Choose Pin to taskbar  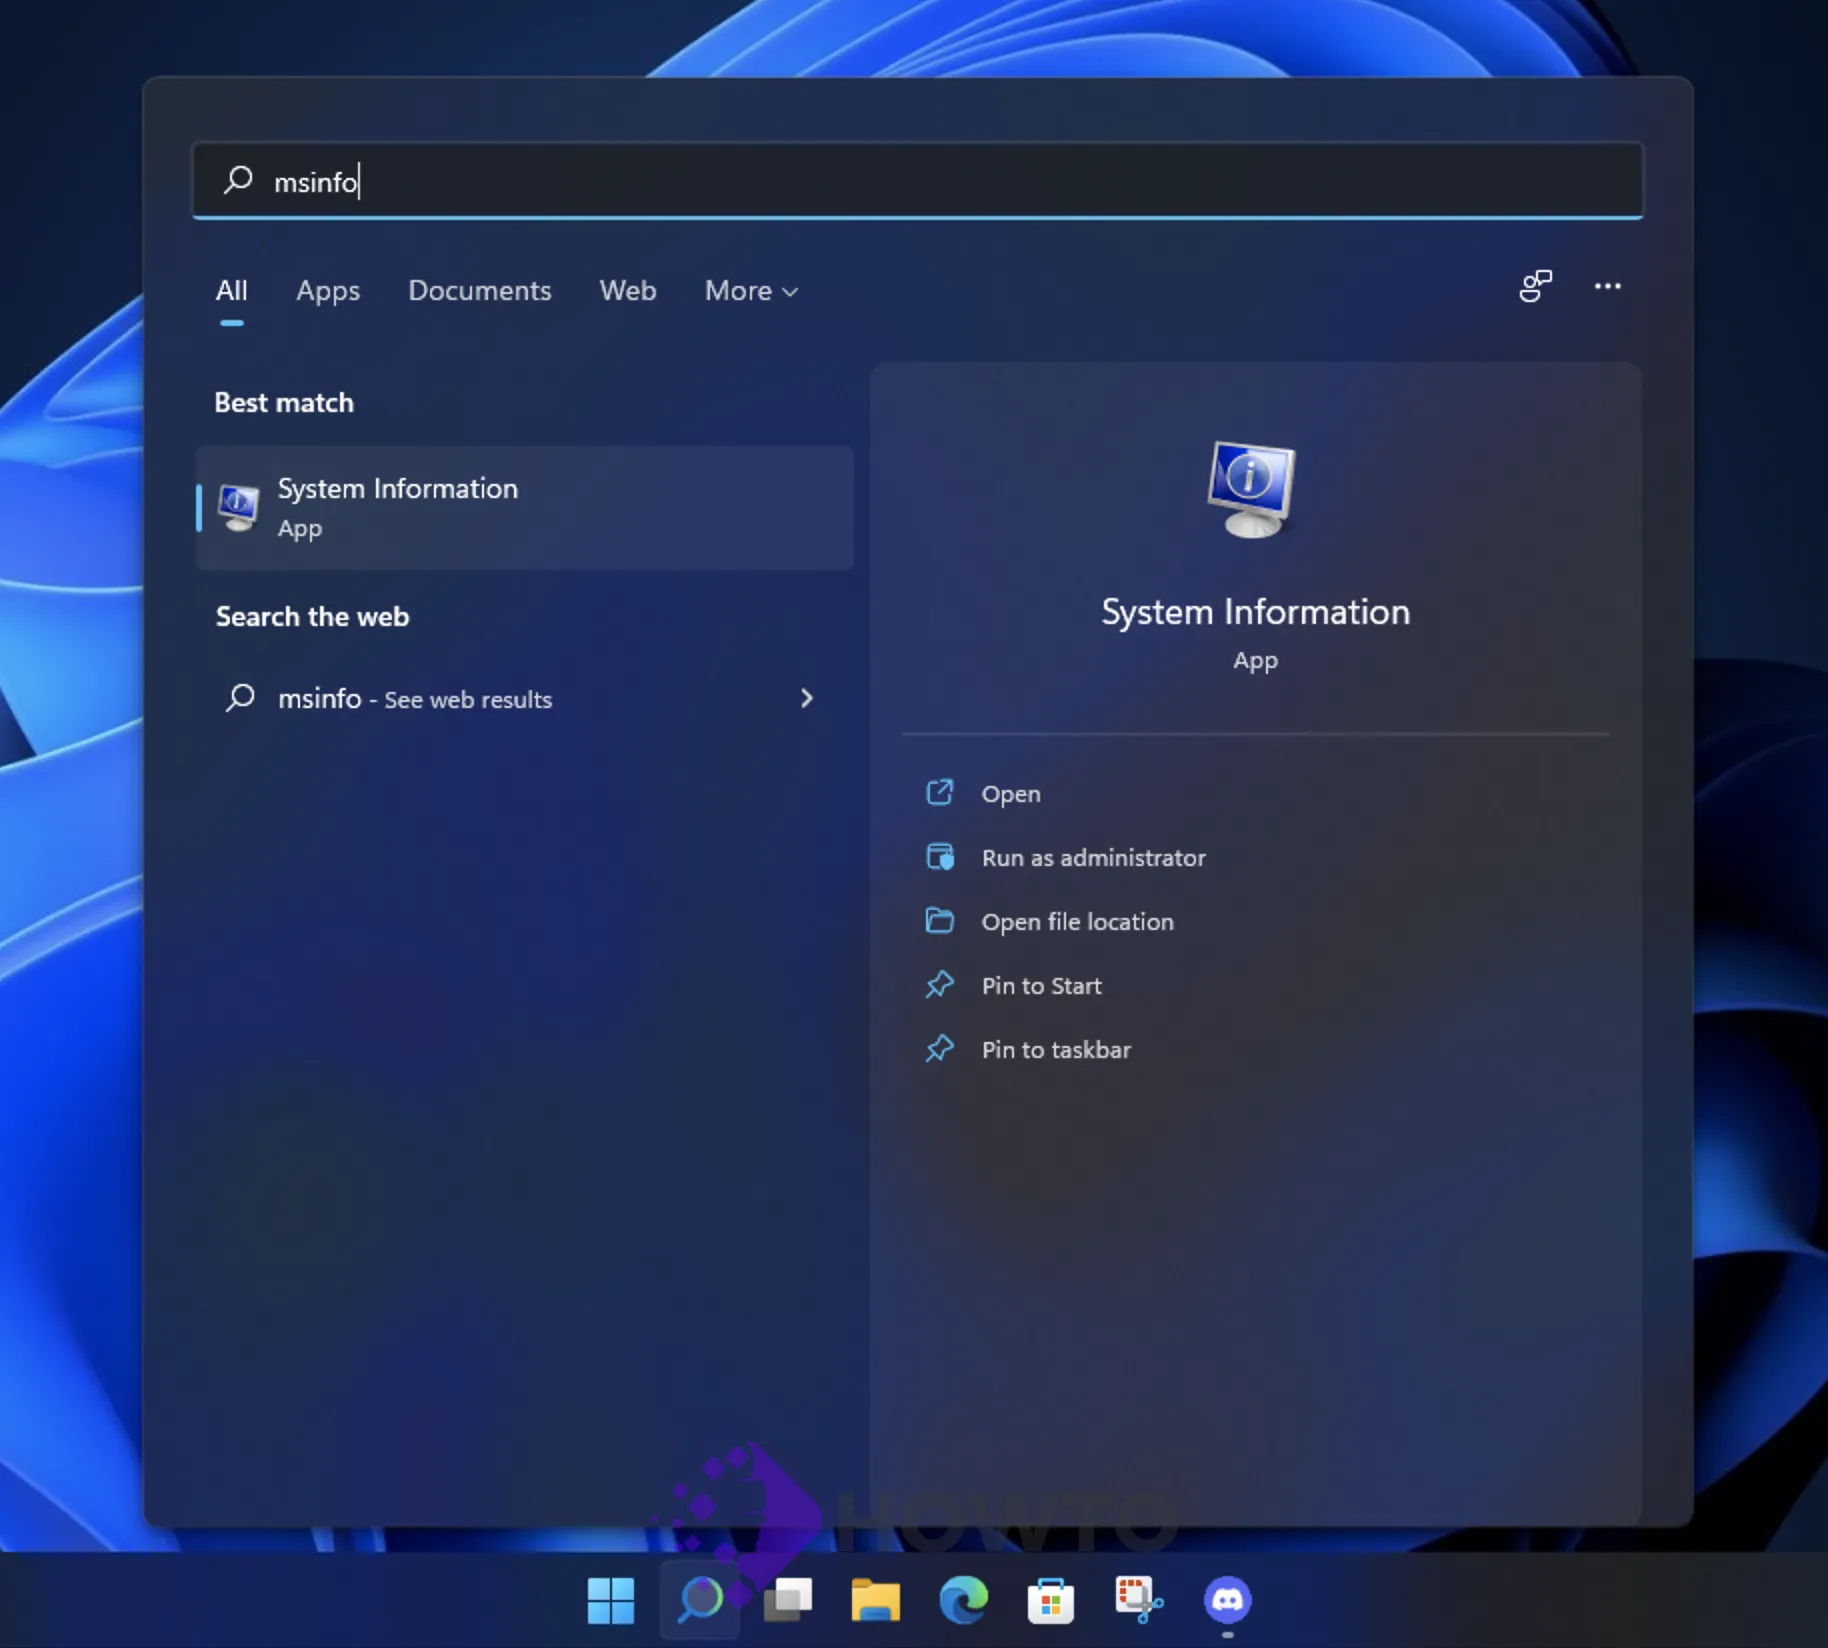(1056, 1050)
